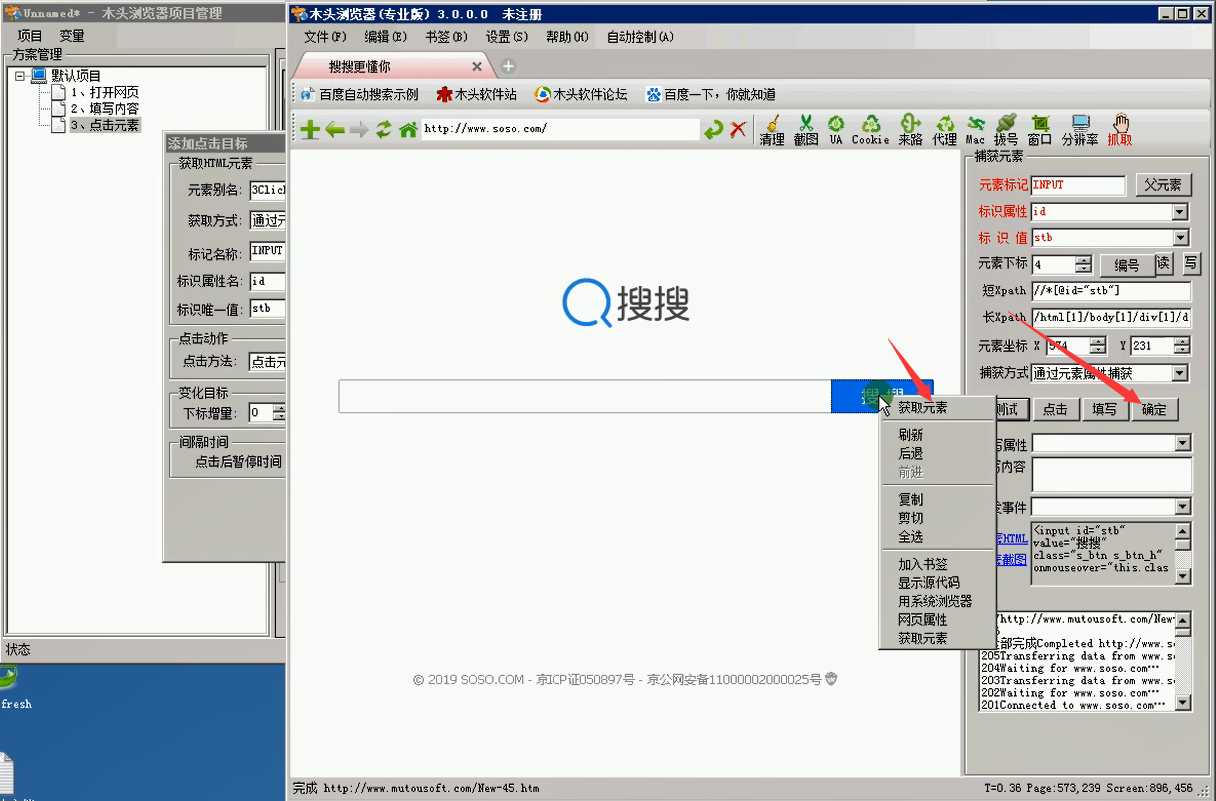The width and height of the screenshot is (1216, 801).
Task: Click the 父元素 button
Action: [1163, 185]
